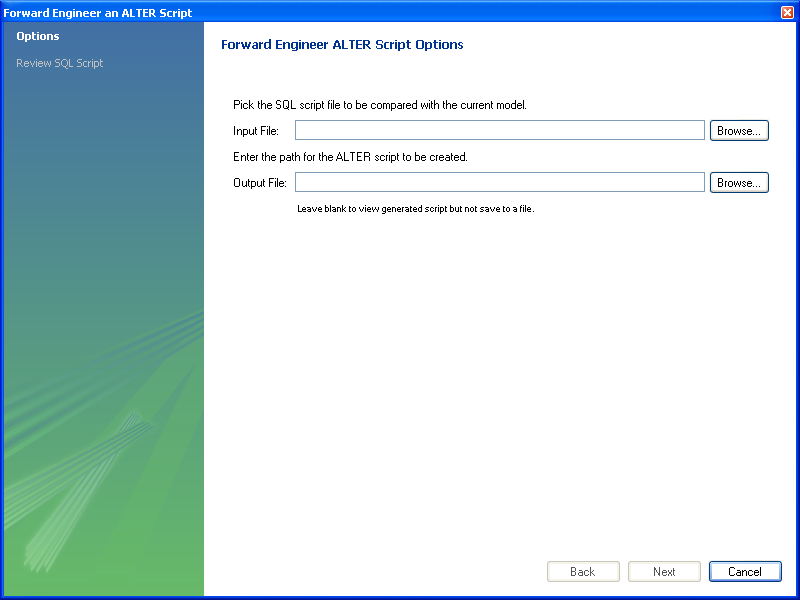Click the "Enter the path" instruction text
800x600 pixels.
[x=350, y=157]
